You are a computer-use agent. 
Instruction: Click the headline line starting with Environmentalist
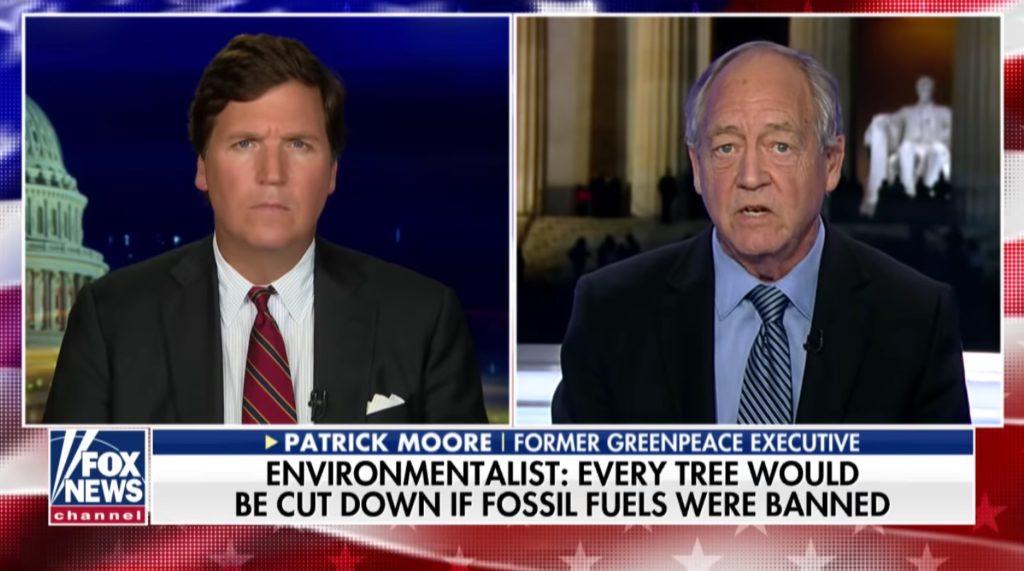pos(561,474)
